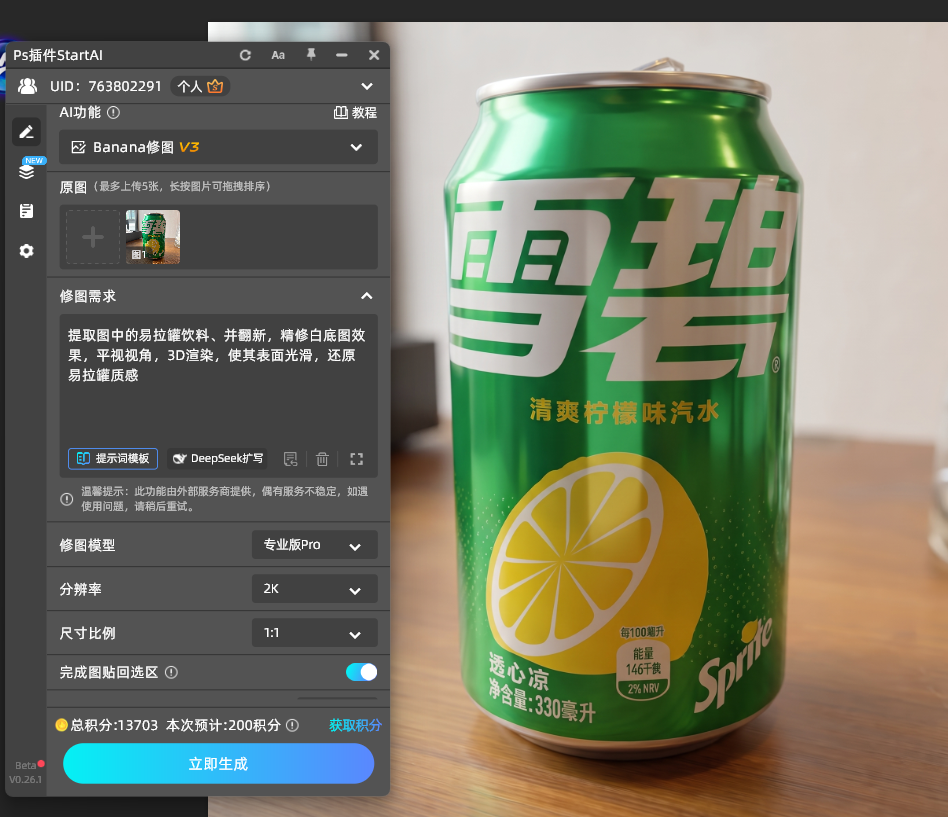Select the pencil edit sidebar icon
Viewport: 948px width, 817px height.
click(27, 131)
